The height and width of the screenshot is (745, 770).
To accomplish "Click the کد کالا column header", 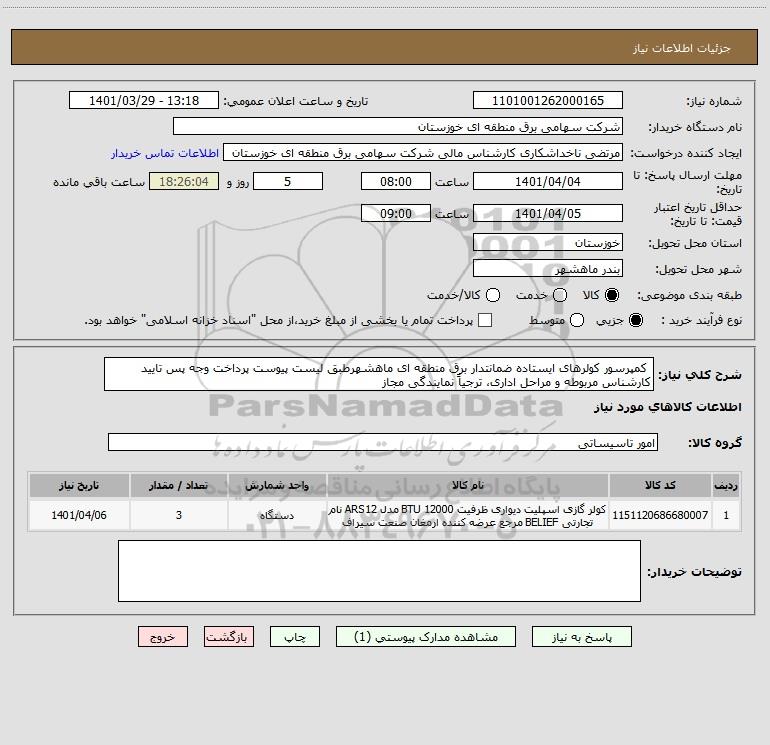I will point(660,485).
